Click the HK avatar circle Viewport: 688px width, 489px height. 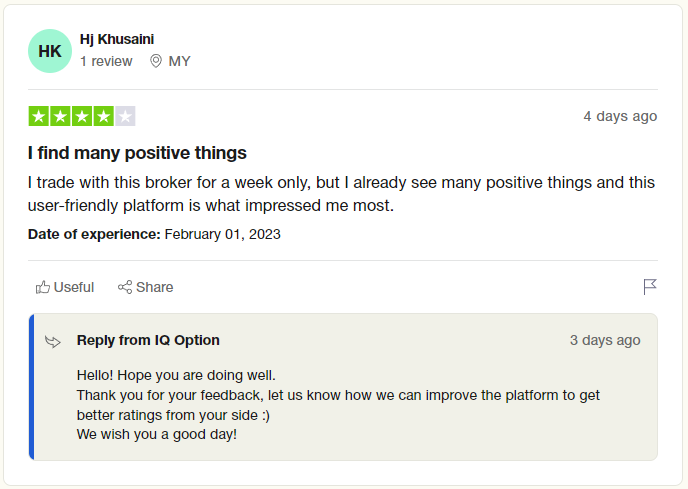(50, 51)
